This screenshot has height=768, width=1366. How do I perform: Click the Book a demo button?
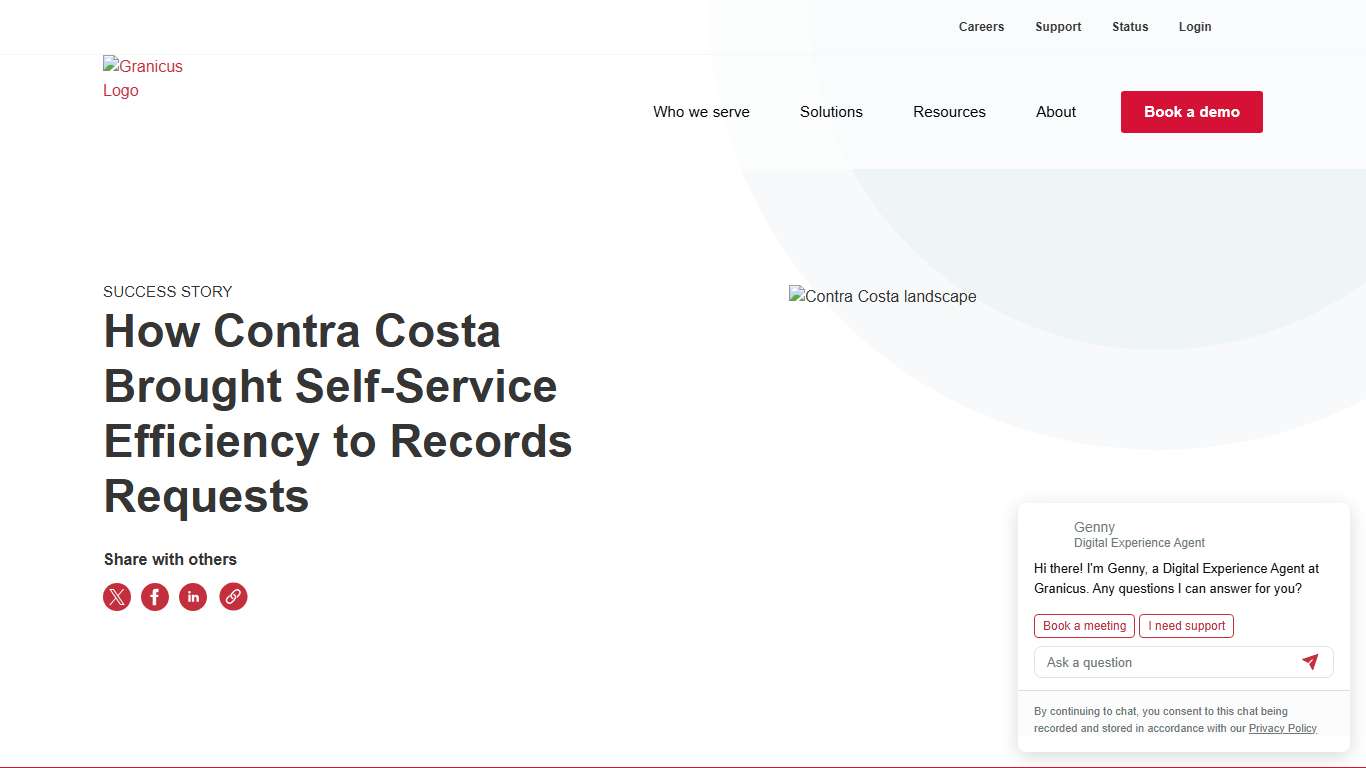(x=1191, y=112)
